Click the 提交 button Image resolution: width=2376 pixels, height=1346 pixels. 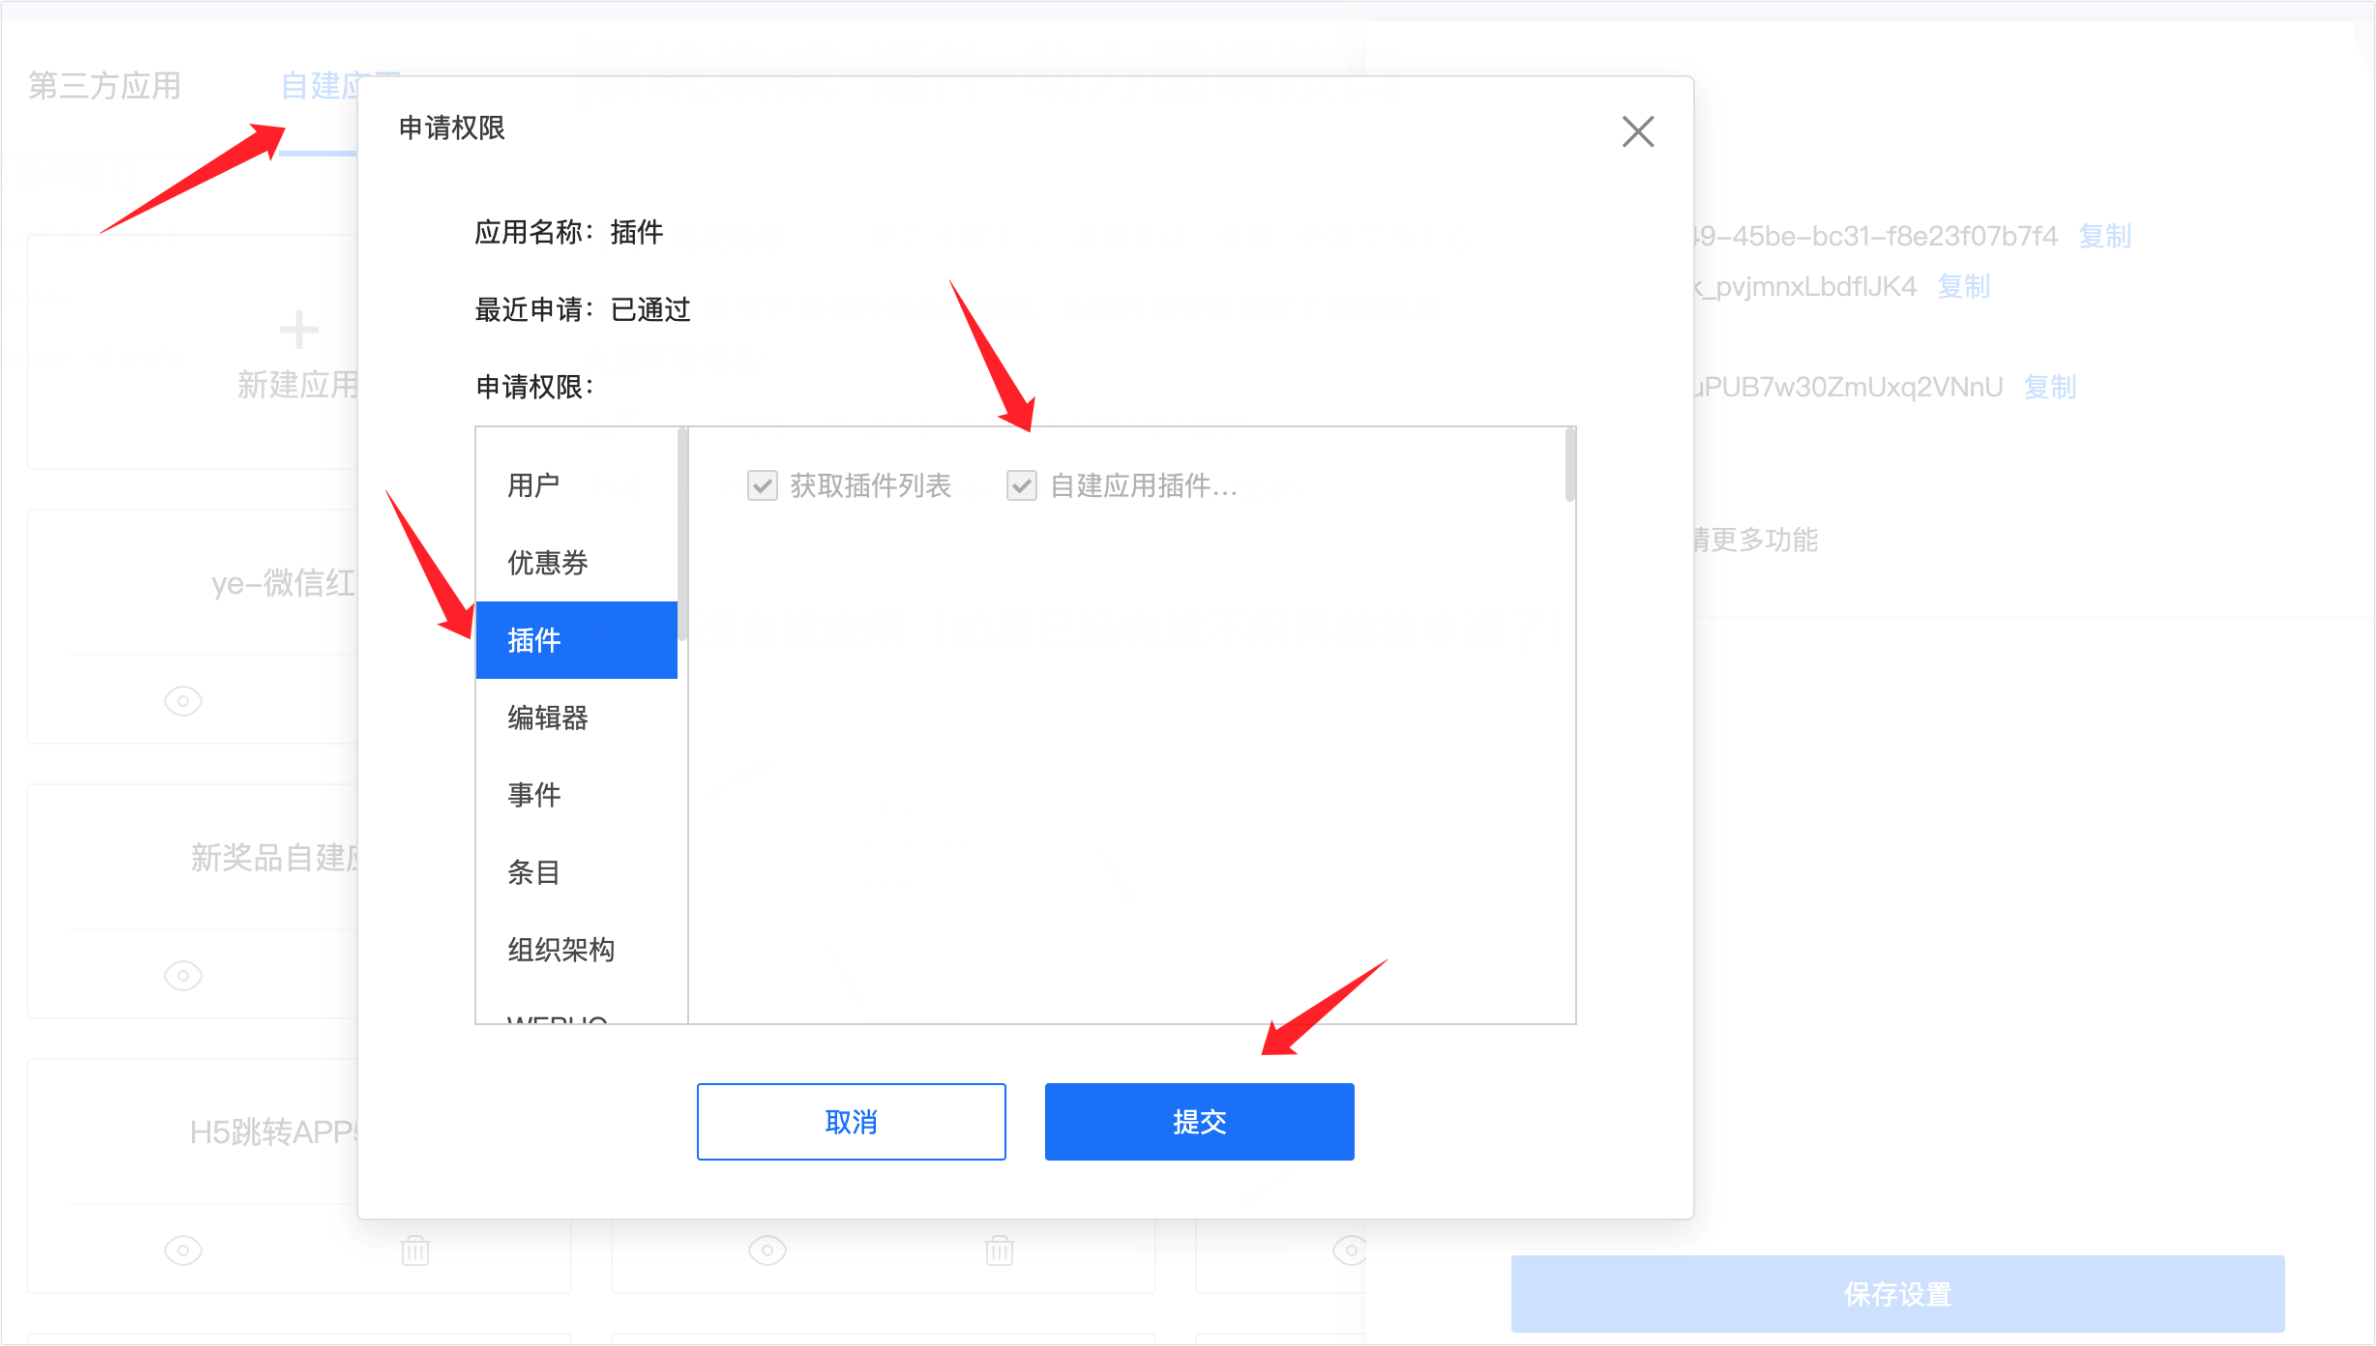[1199, 1122]
